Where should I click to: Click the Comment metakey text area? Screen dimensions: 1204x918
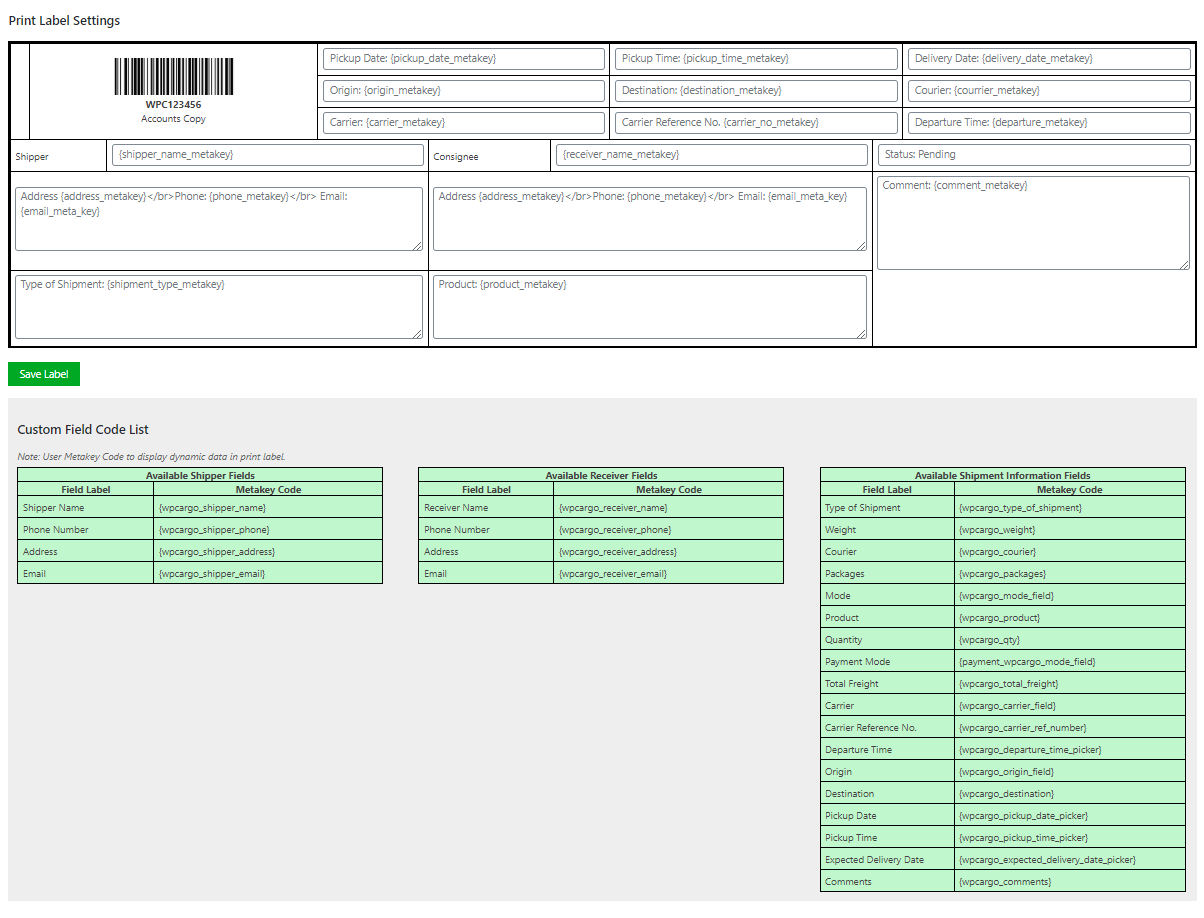coord(1033,223)
